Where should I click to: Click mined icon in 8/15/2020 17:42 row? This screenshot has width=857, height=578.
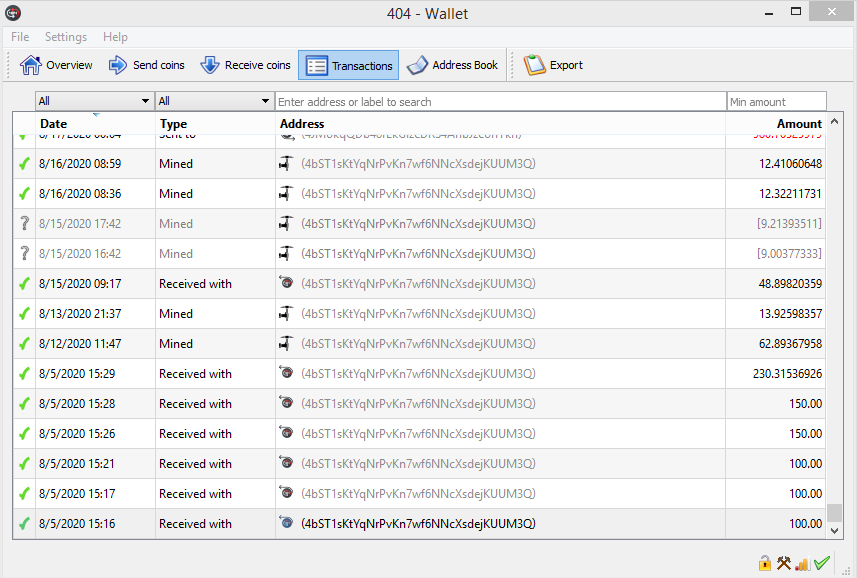tap(286, 223)
